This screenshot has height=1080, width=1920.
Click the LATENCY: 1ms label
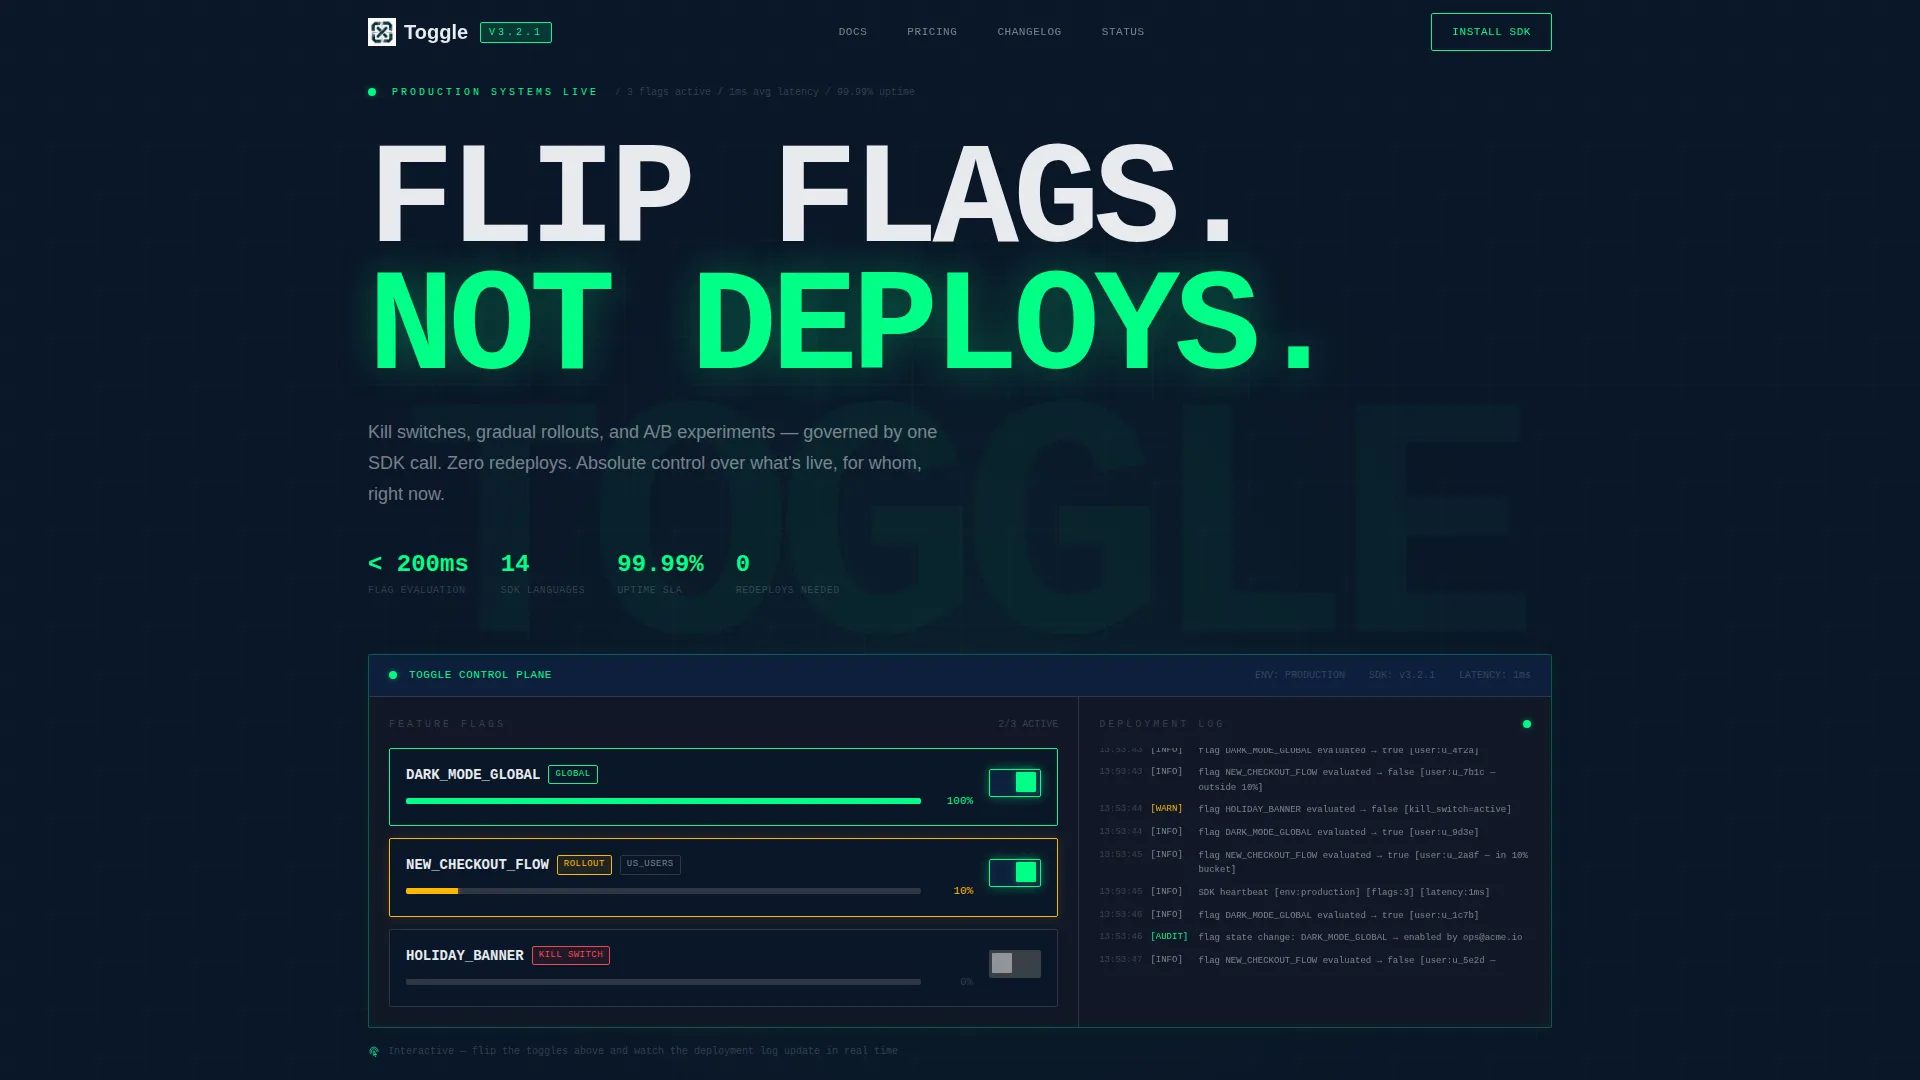click(1495, 675)
